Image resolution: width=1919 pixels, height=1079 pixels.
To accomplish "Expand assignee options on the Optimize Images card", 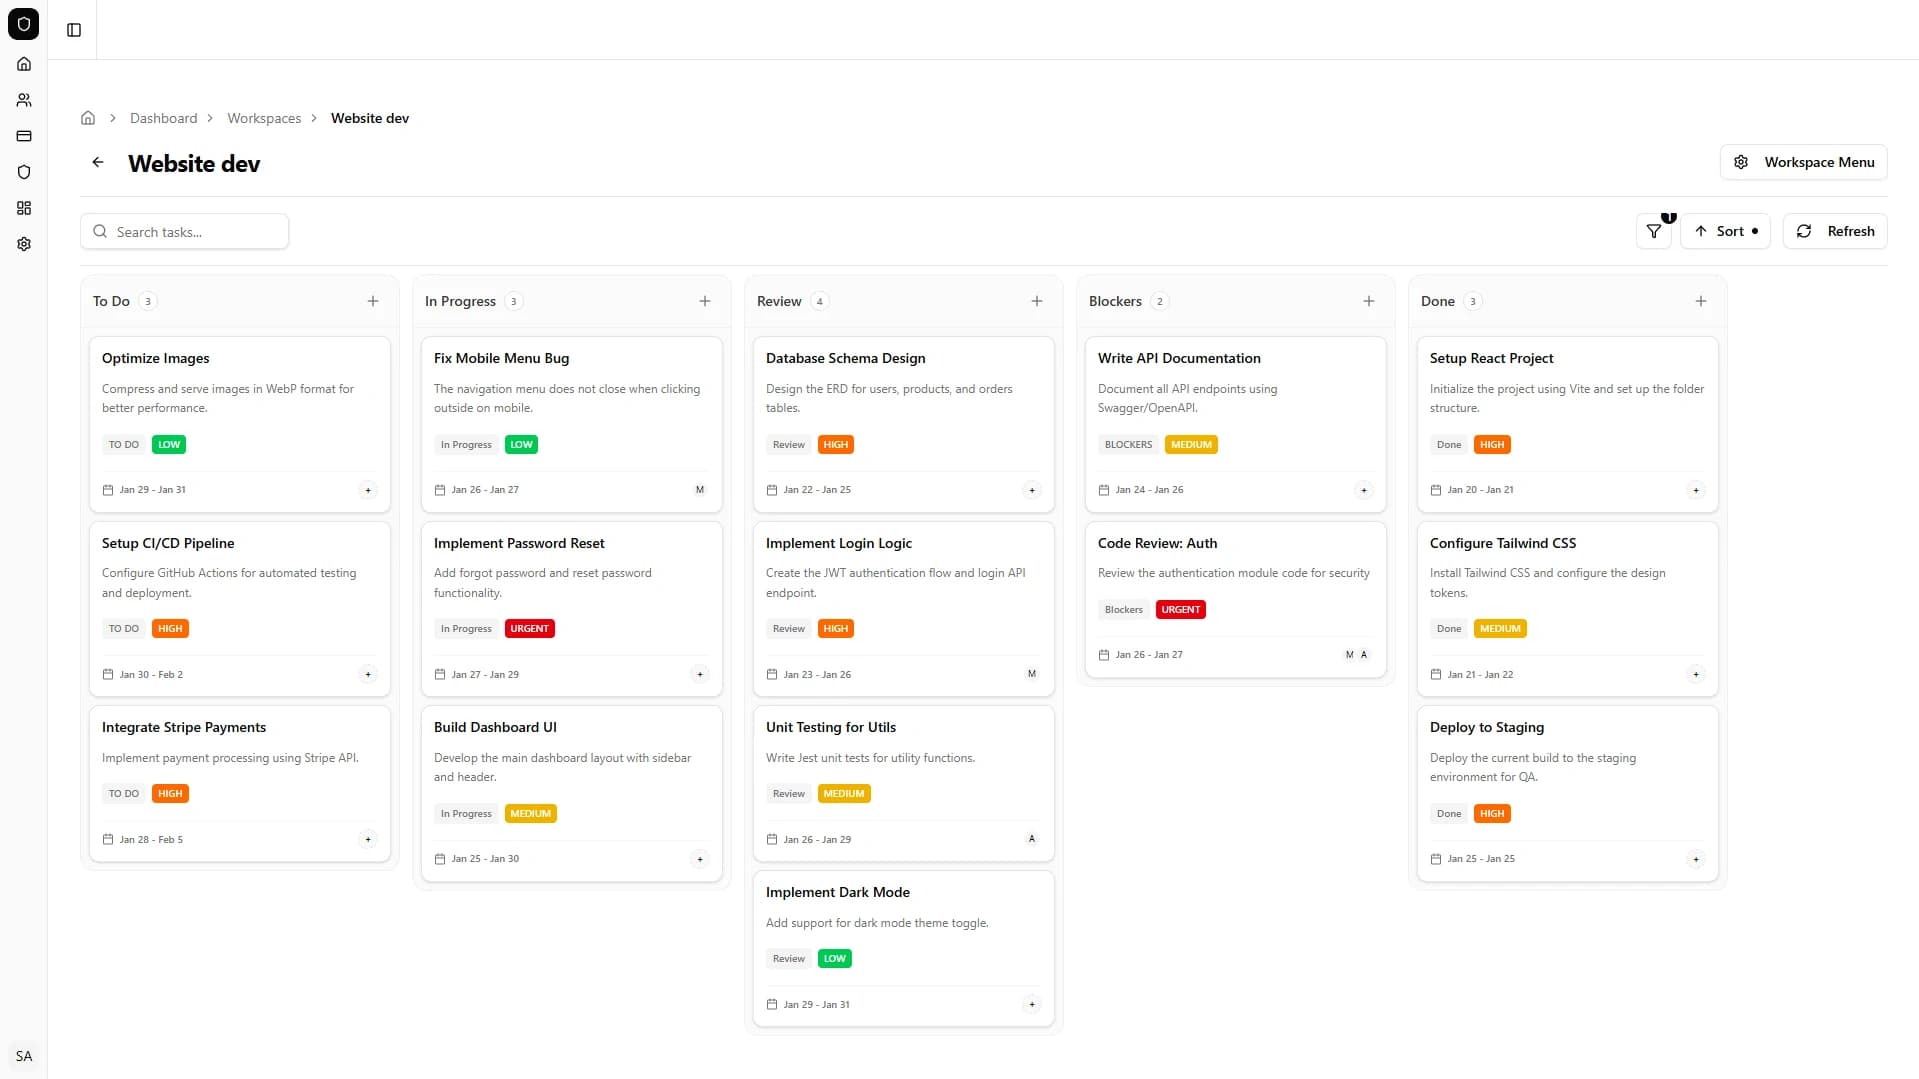I will click(369, 490).
